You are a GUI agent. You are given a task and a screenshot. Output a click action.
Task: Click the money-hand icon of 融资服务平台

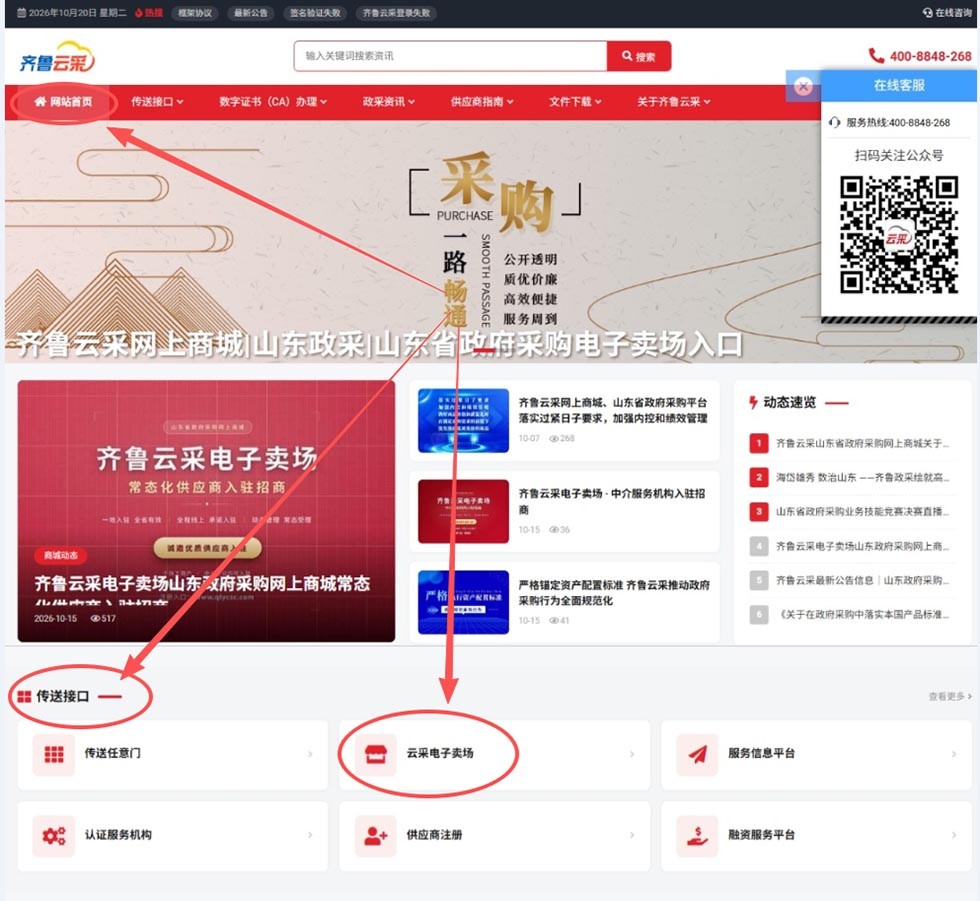coord(698,835)
